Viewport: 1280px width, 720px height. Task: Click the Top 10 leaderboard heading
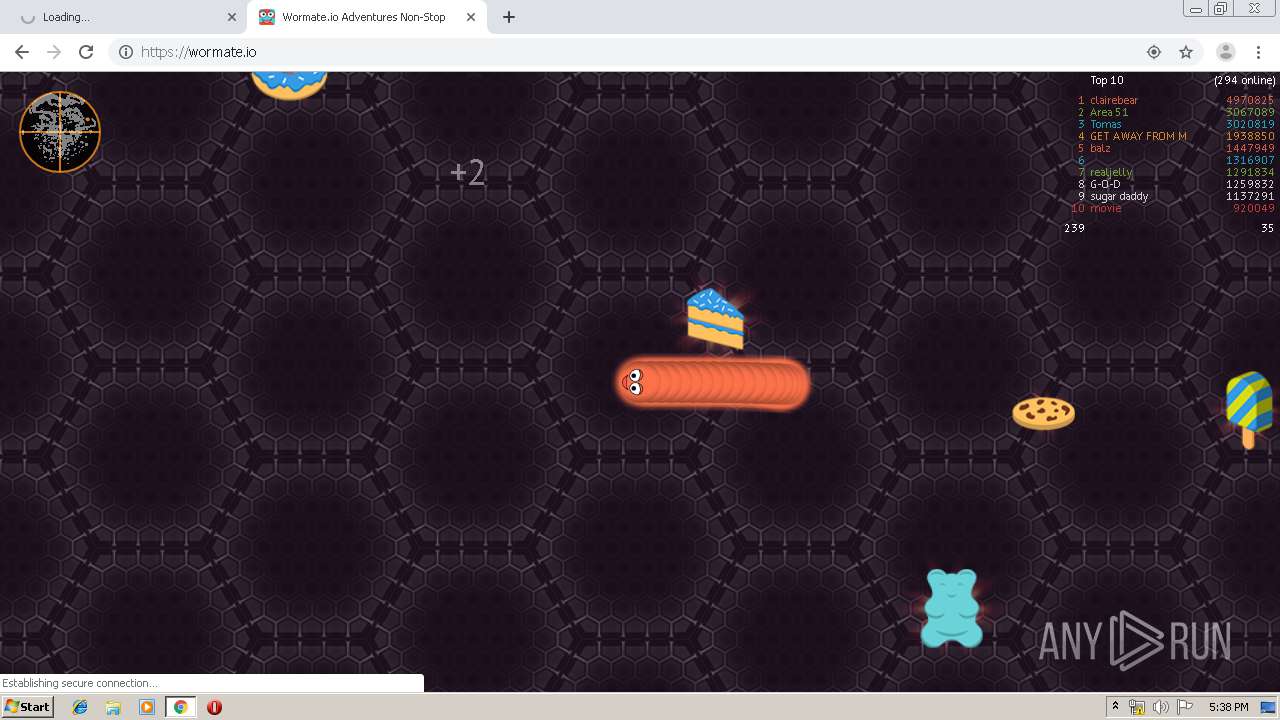click(x=1107, y=80)
